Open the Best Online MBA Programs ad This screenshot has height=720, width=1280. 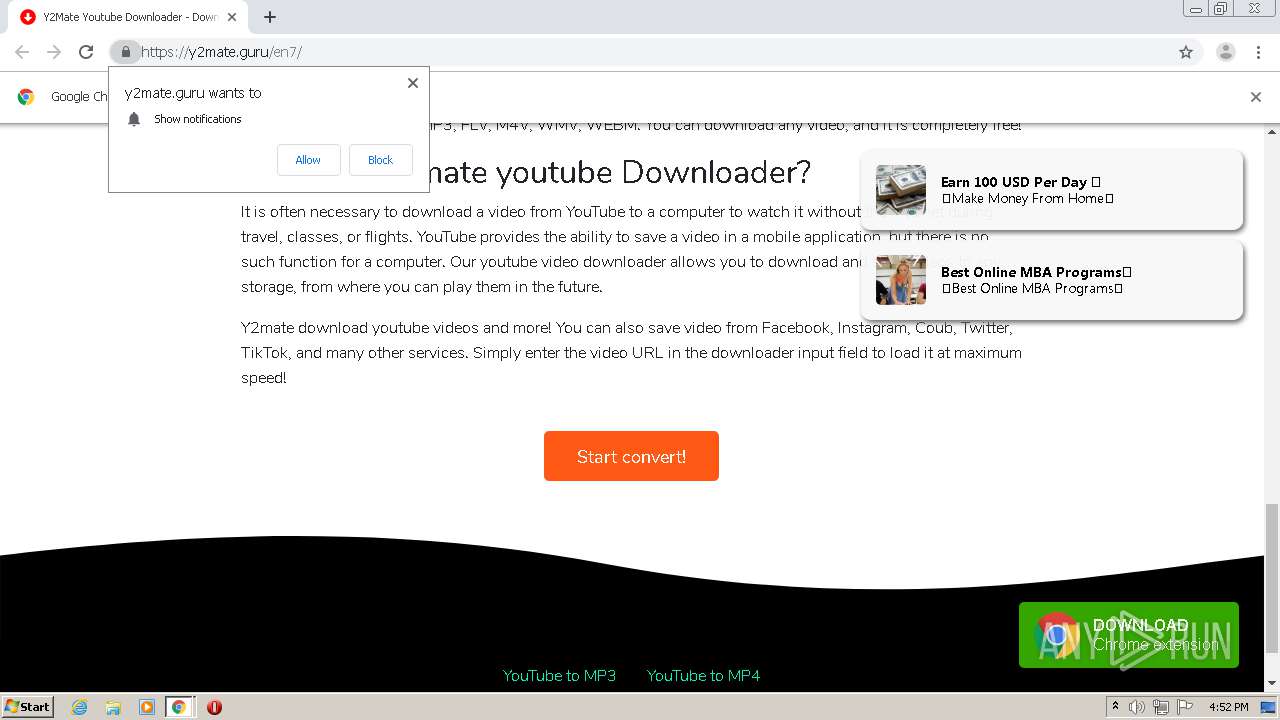coord(1052,280)
